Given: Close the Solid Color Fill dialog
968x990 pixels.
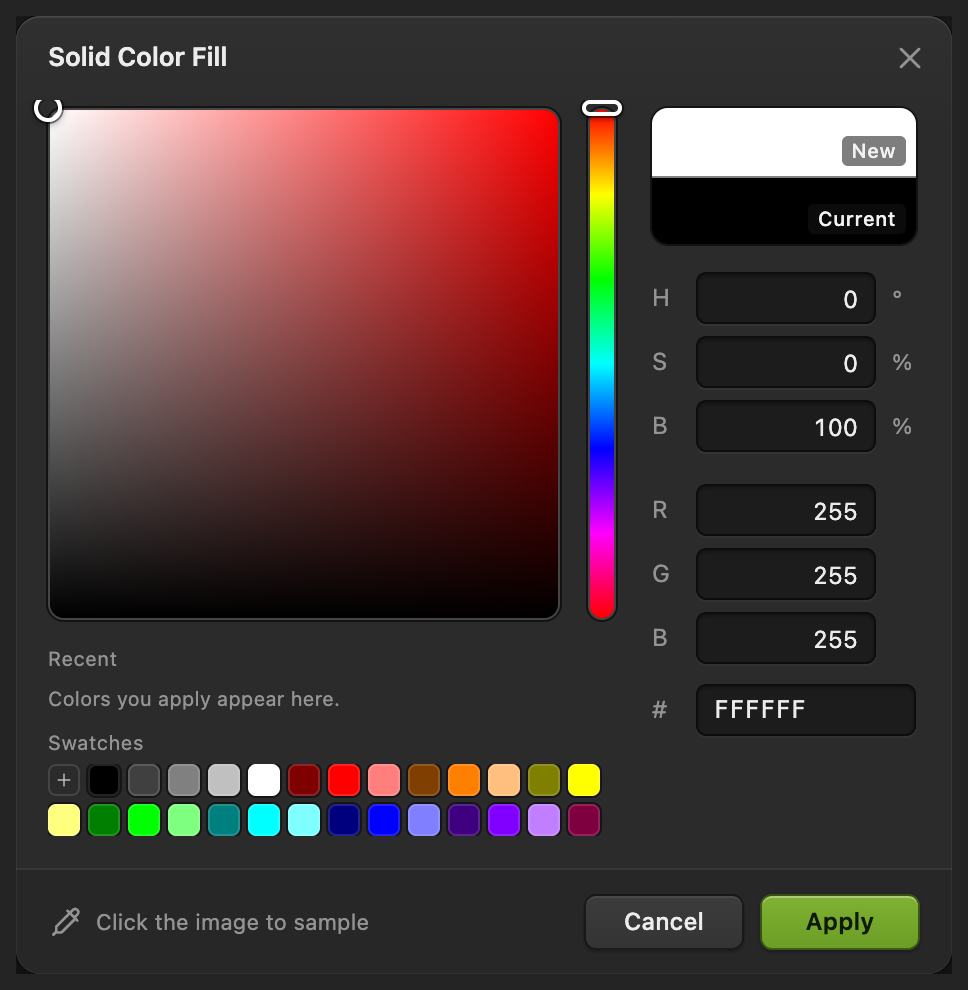Looking at the screenshot, I should pyautogui.click(x=909, y=58).
